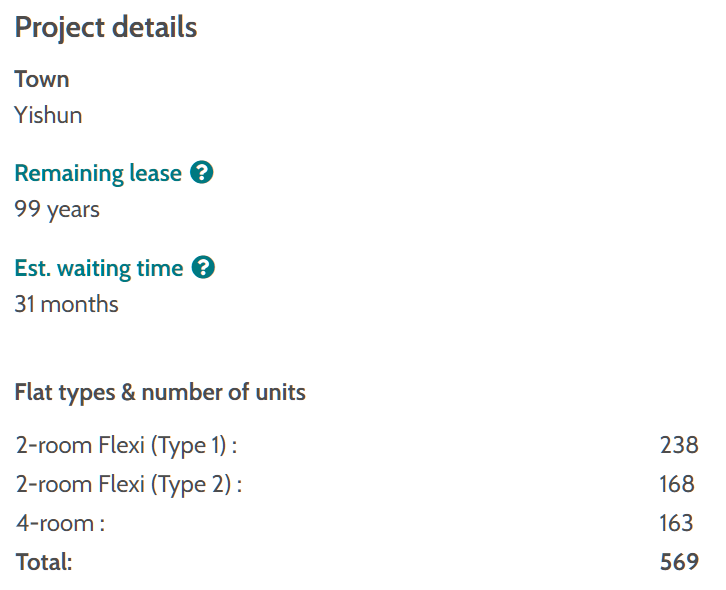Click the Town field label
The image size is (726, 590).
point(42,79)
